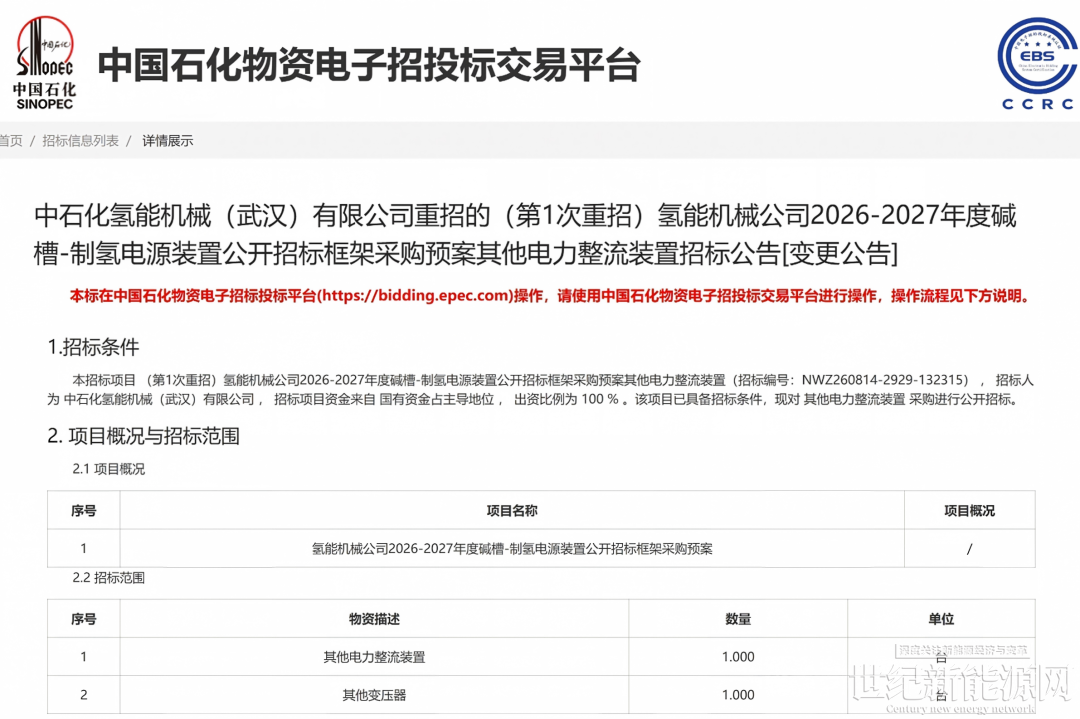This screenshot has height=719, width=1080.
Task: Go to 招标信息列表 breadcrumb
Action: click(81, 140)
